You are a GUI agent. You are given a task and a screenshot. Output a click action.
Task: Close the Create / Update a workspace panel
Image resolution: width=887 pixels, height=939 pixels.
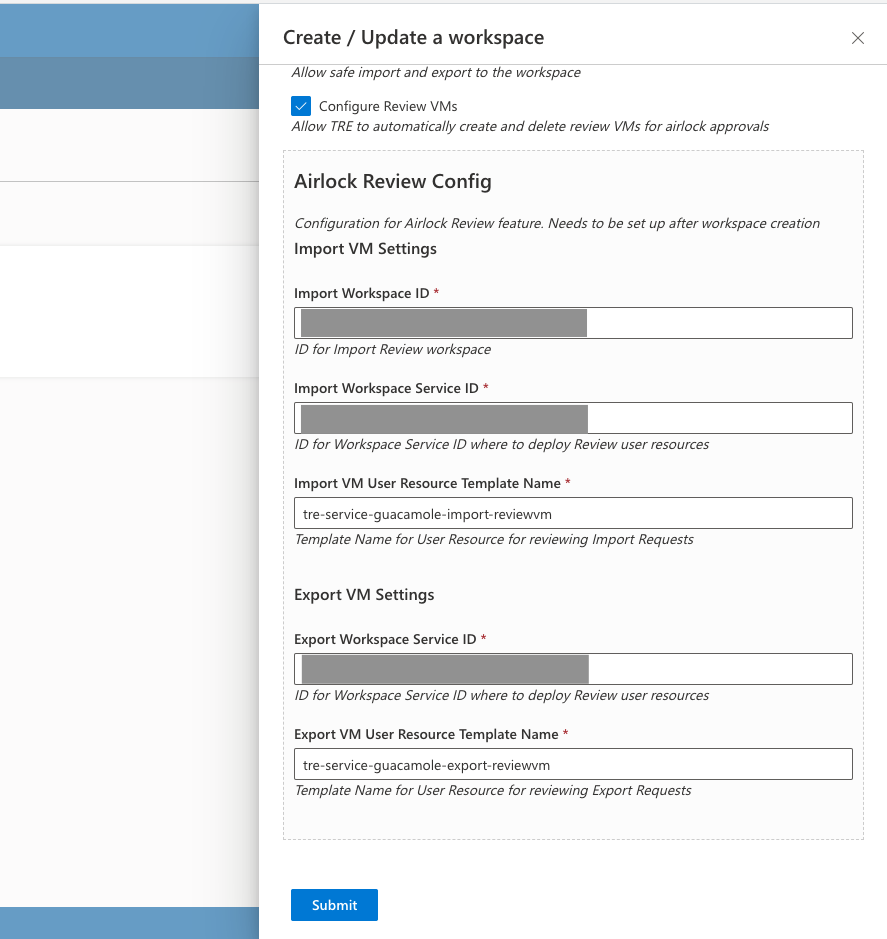857,38
